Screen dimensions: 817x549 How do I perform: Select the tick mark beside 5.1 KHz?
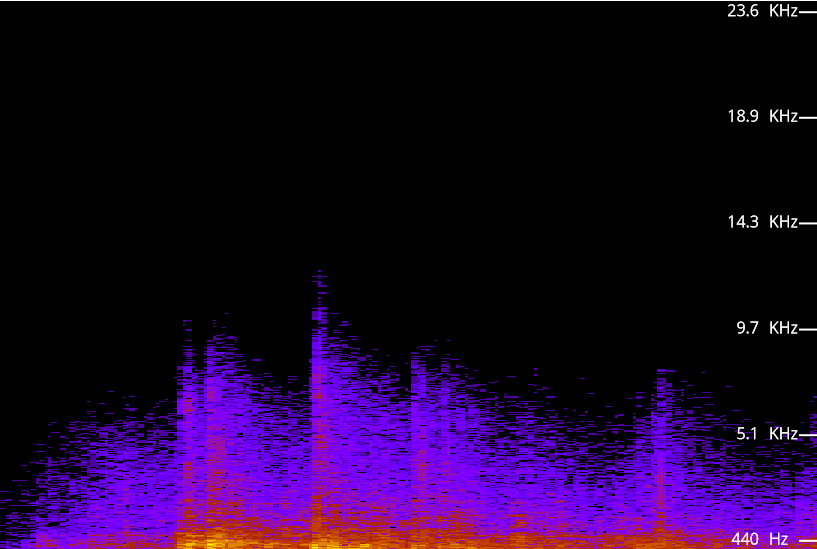click(808, 435)
